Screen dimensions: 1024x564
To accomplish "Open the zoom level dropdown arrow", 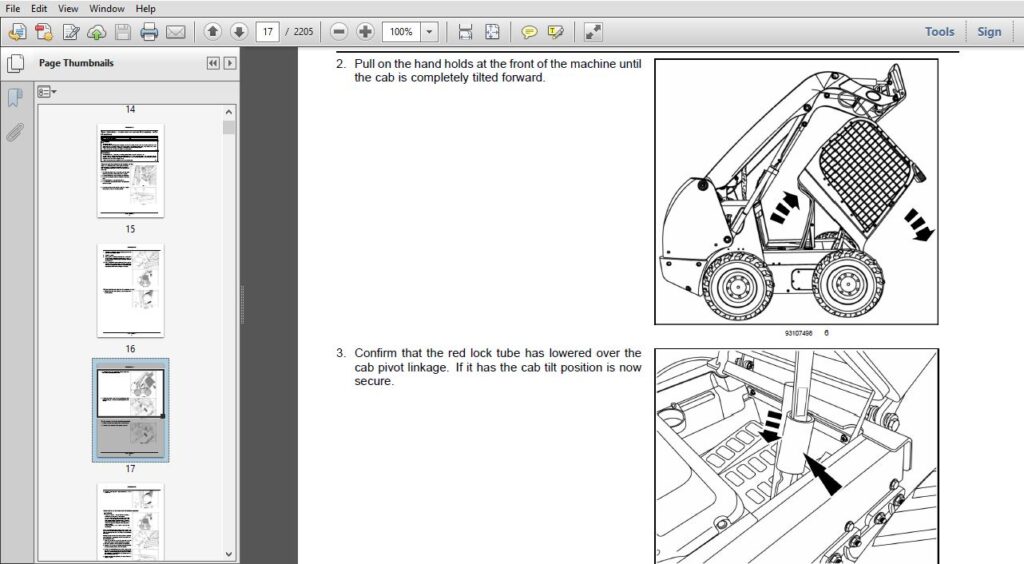I will 429,31.
